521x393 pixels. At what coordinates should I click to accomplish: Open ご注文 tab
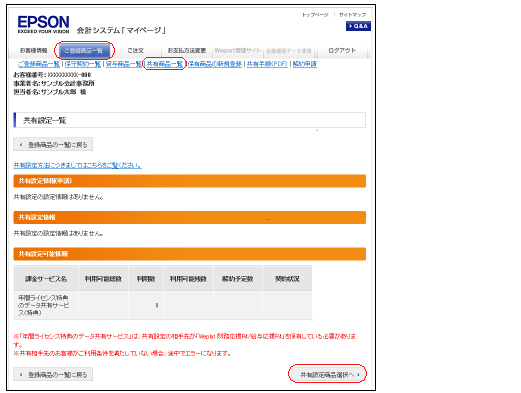pyautogui.click(x=135, y=51)
